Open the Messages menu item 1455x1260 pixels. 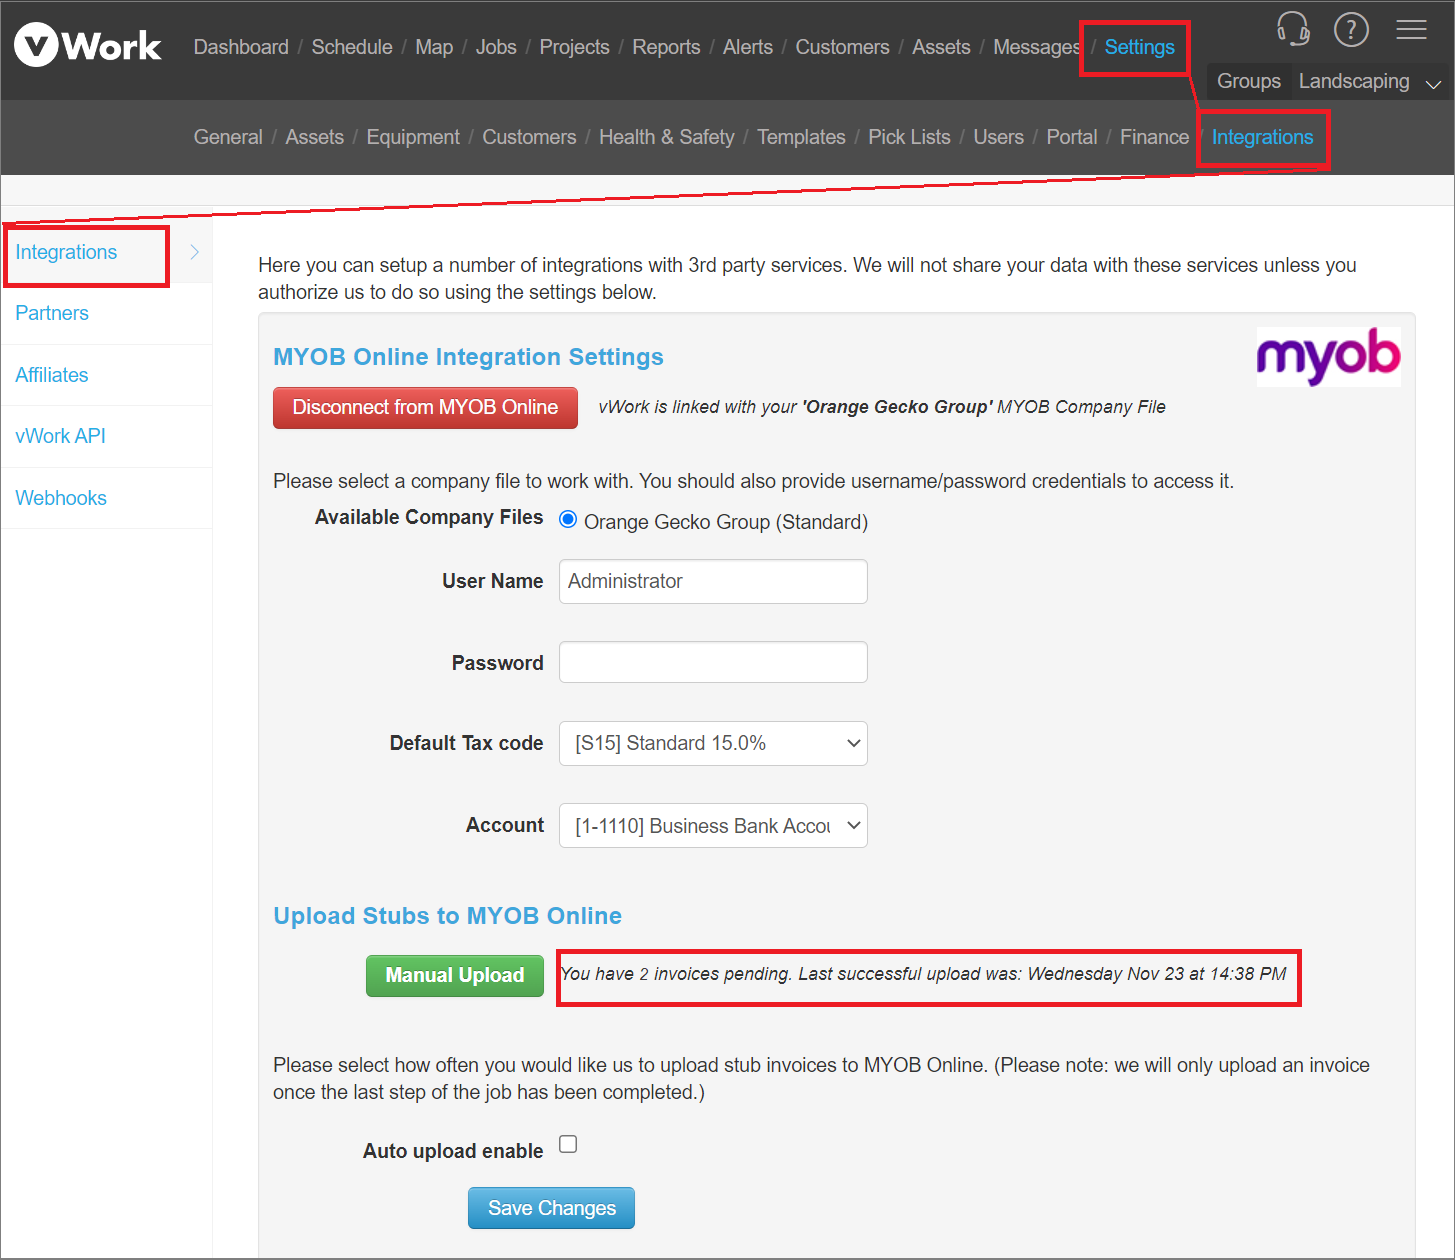coord(1036,47)
